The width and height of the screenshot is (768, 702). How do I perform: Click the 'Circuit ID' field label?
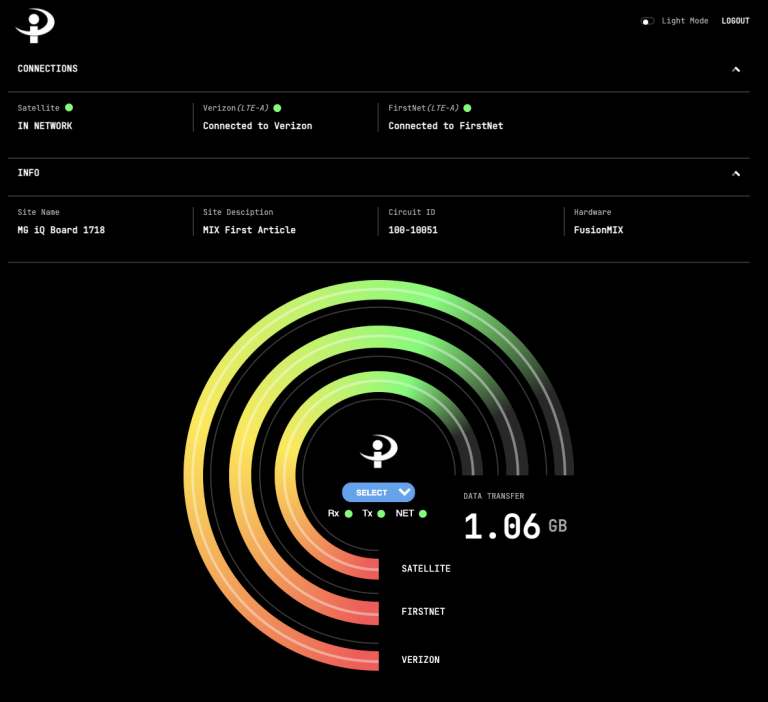click(411, 212)
